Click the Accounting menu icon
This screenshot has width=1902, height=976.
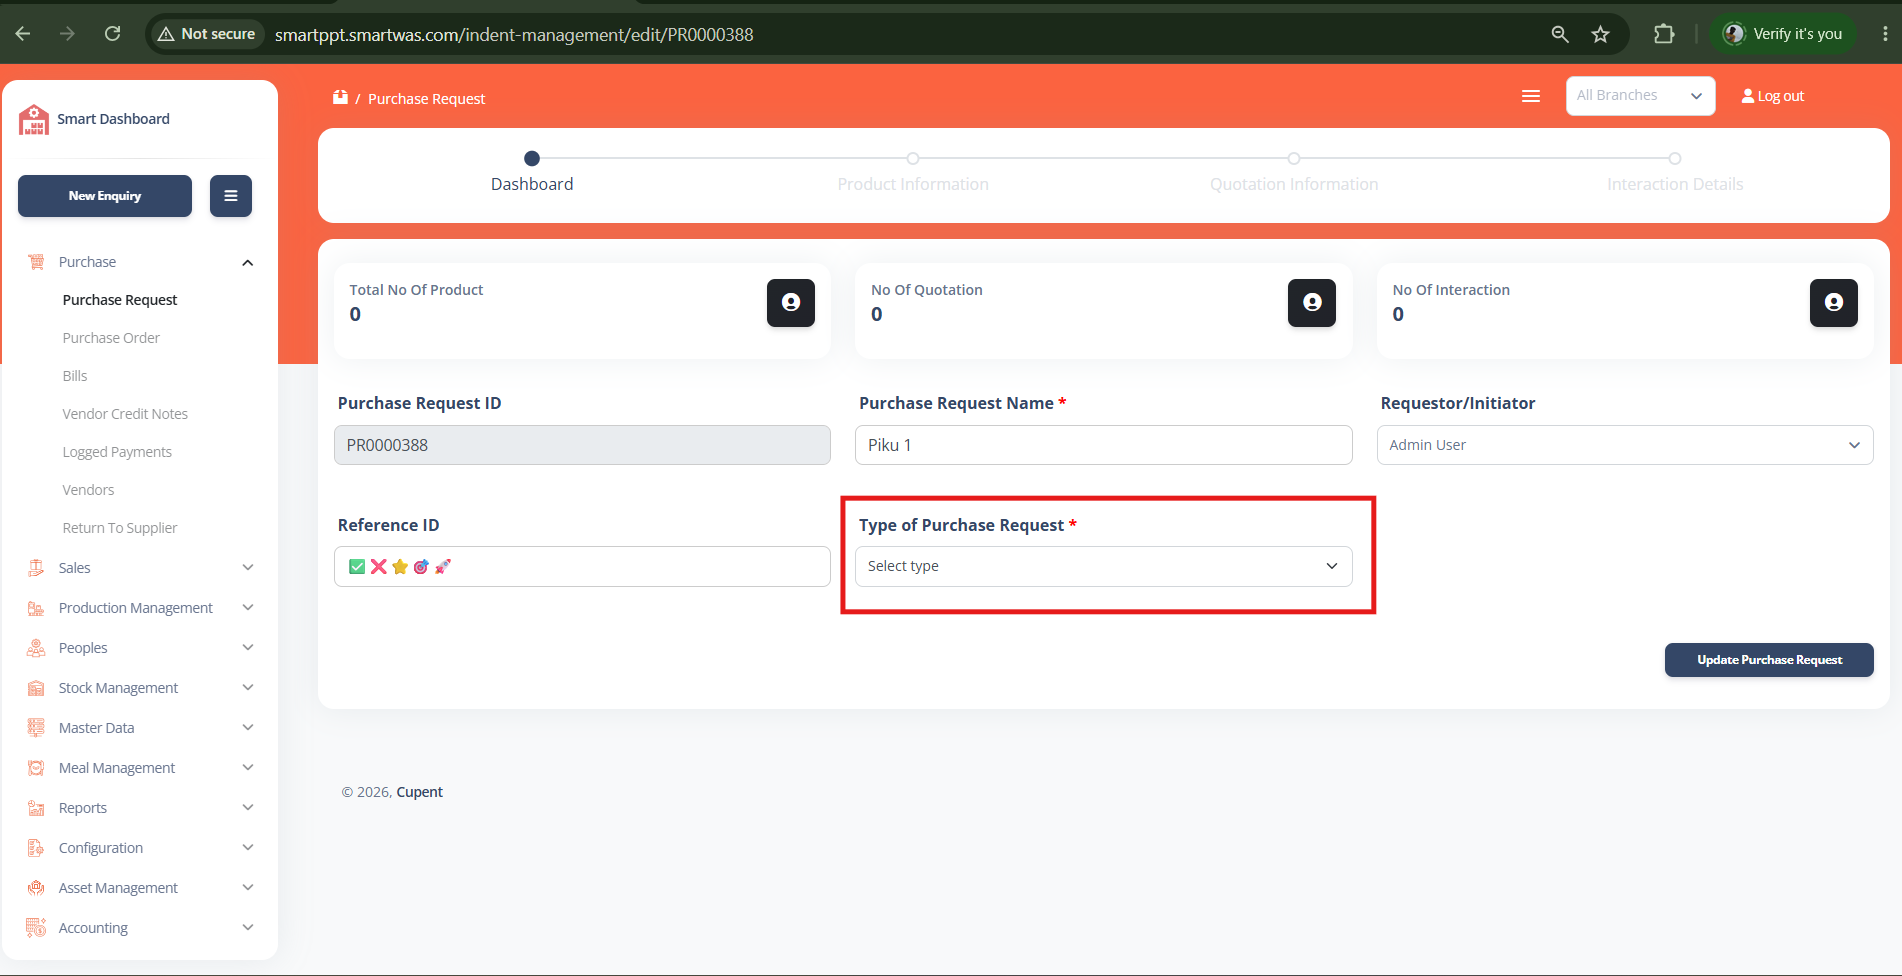36,928
